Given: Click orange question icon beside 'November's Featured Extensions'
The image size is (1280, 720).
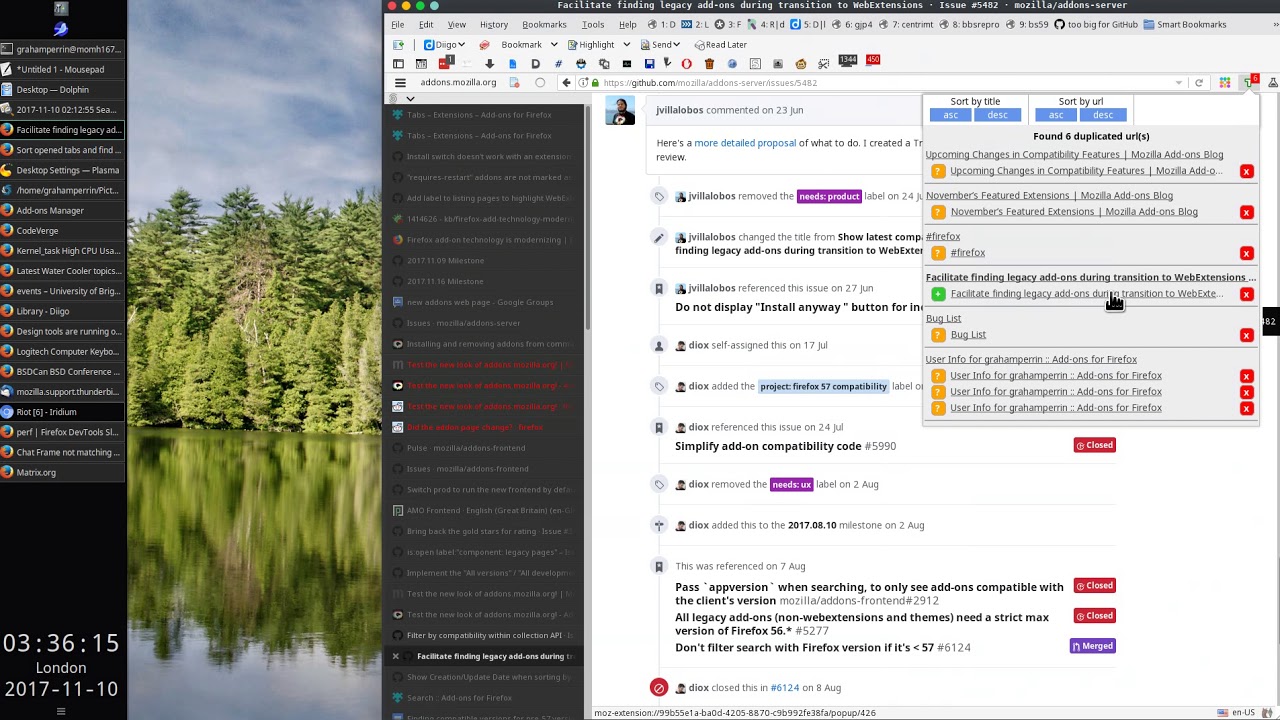Looking at the screenshot, I should [x=938, y=212].
